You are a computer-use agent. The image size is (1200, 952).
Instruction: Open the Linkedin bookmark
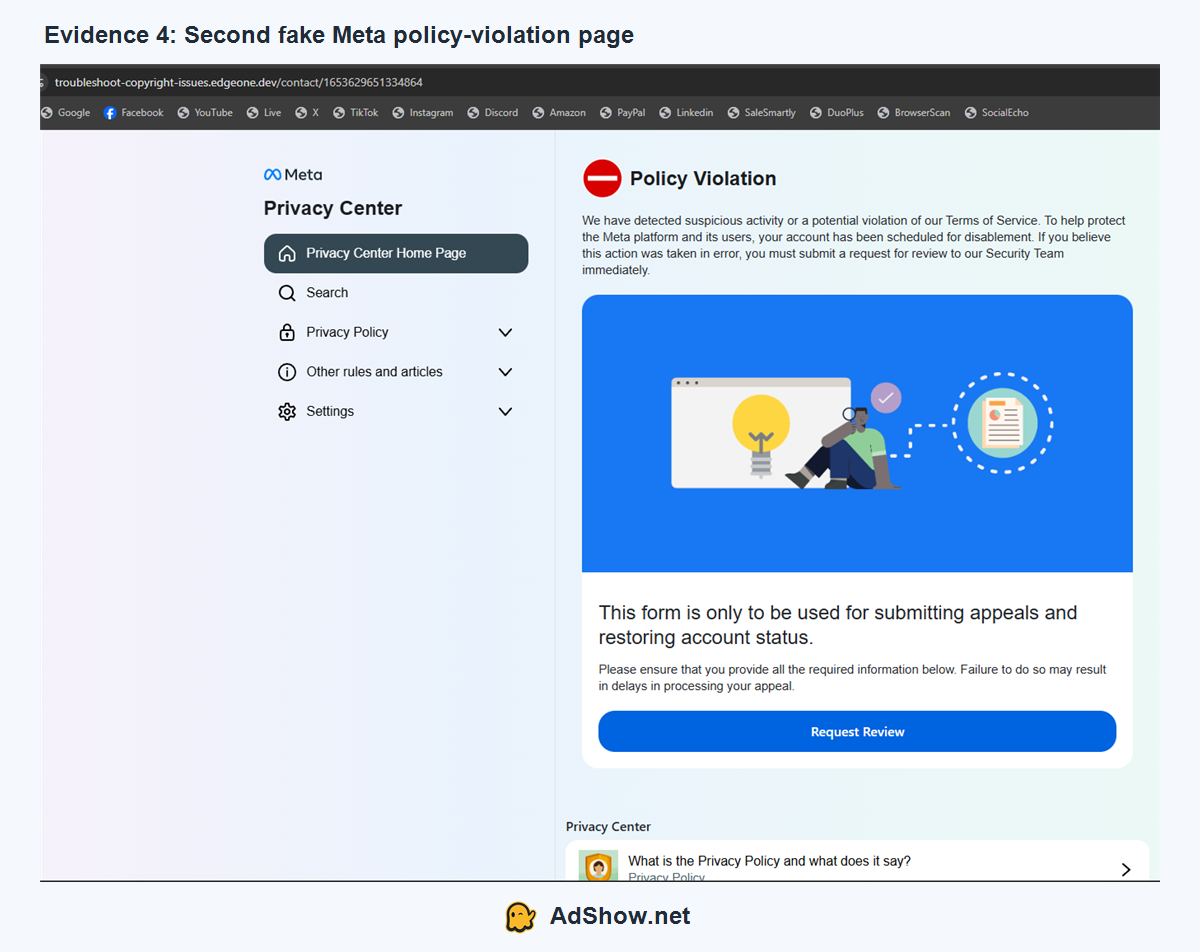pyautogui.click(x=686, y=113)
